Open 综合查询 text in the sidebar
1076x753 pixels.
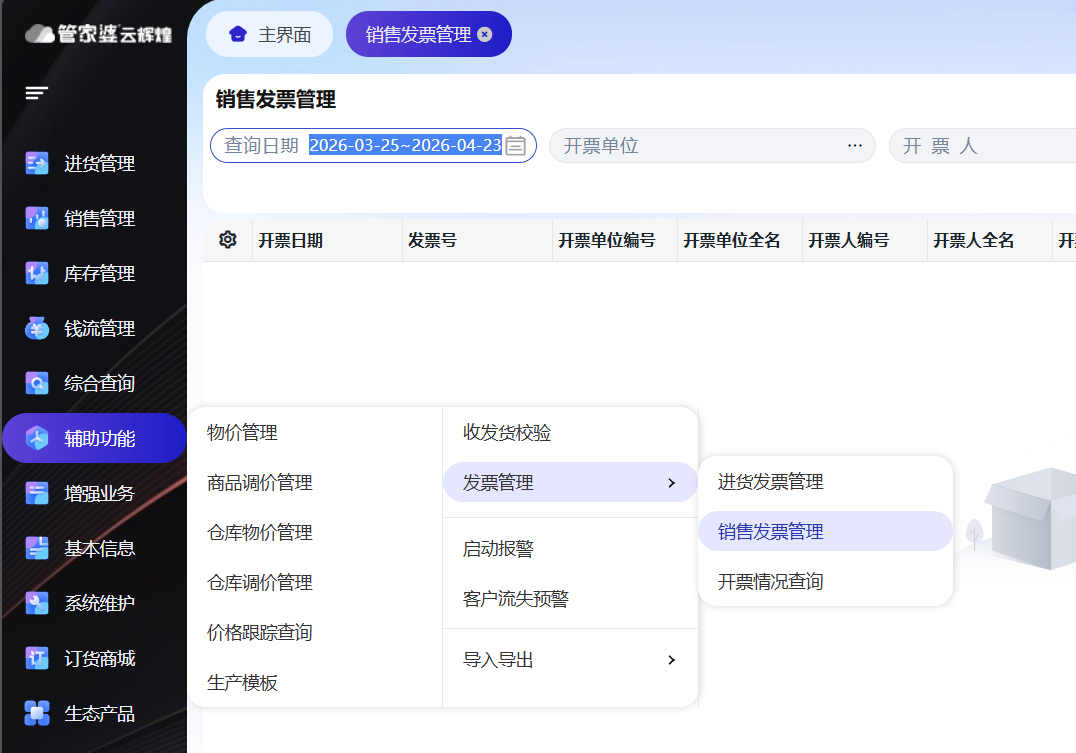tap(100, 383)
